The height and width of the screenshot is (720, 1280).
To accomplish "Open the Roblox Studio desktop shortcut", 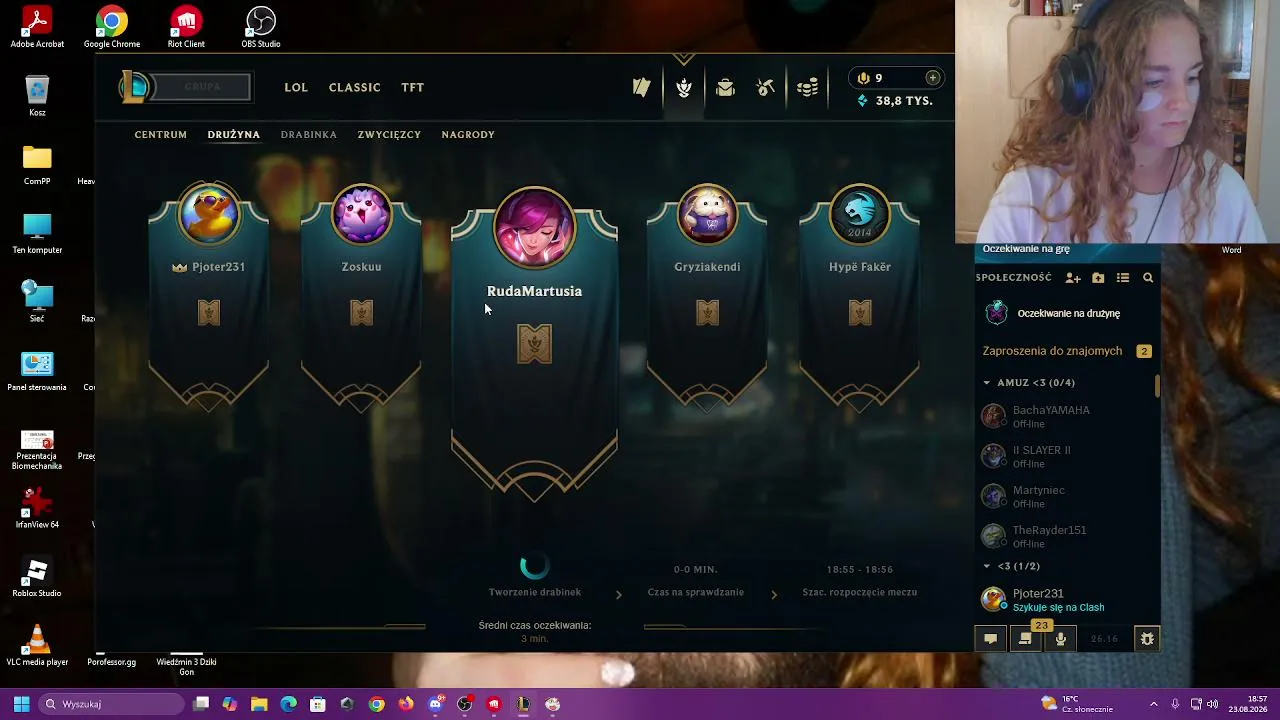I will 37,578.
